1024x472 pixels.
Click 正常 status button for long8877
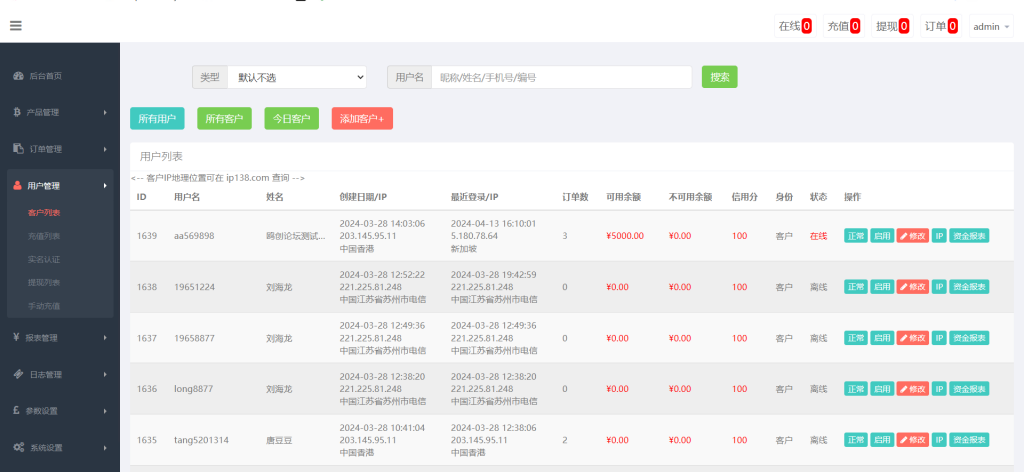(856, 388)
